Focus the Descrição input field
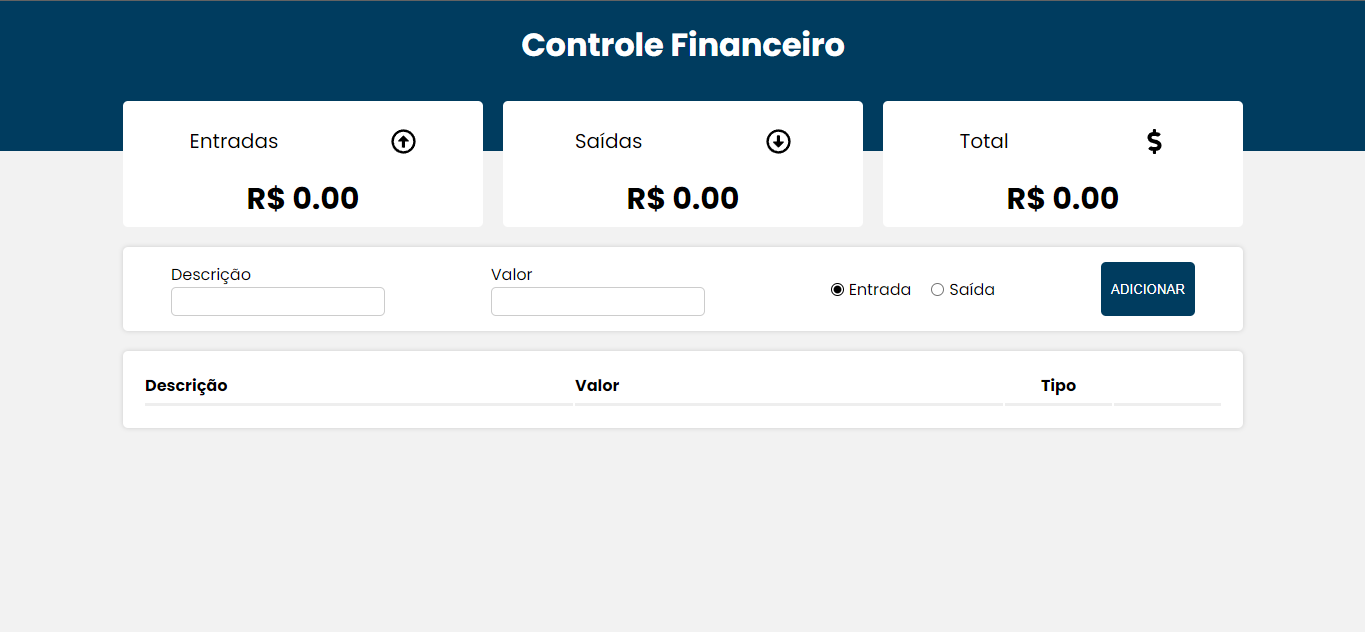 278,301
